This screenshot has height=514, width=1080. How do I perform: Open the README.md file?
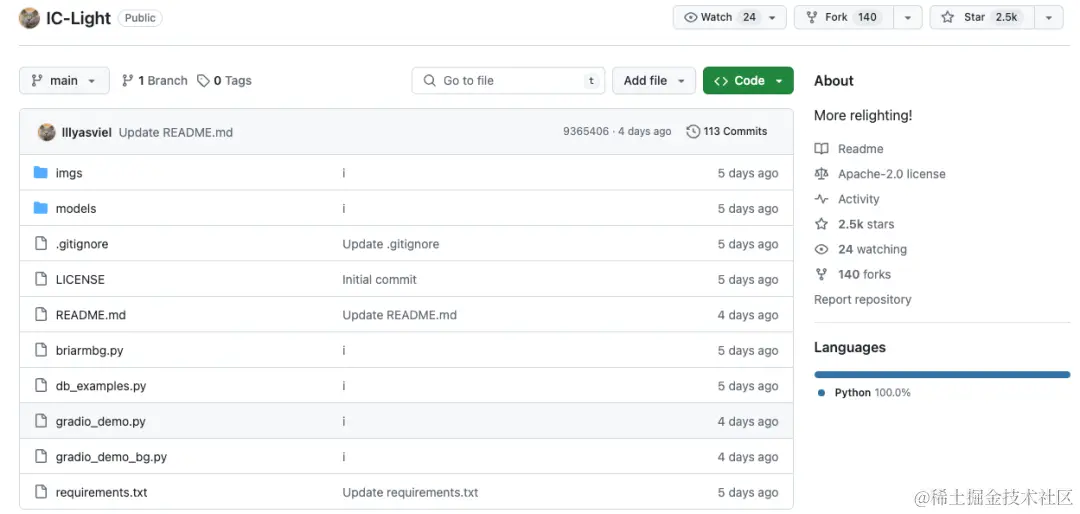[x=91, y=315]
